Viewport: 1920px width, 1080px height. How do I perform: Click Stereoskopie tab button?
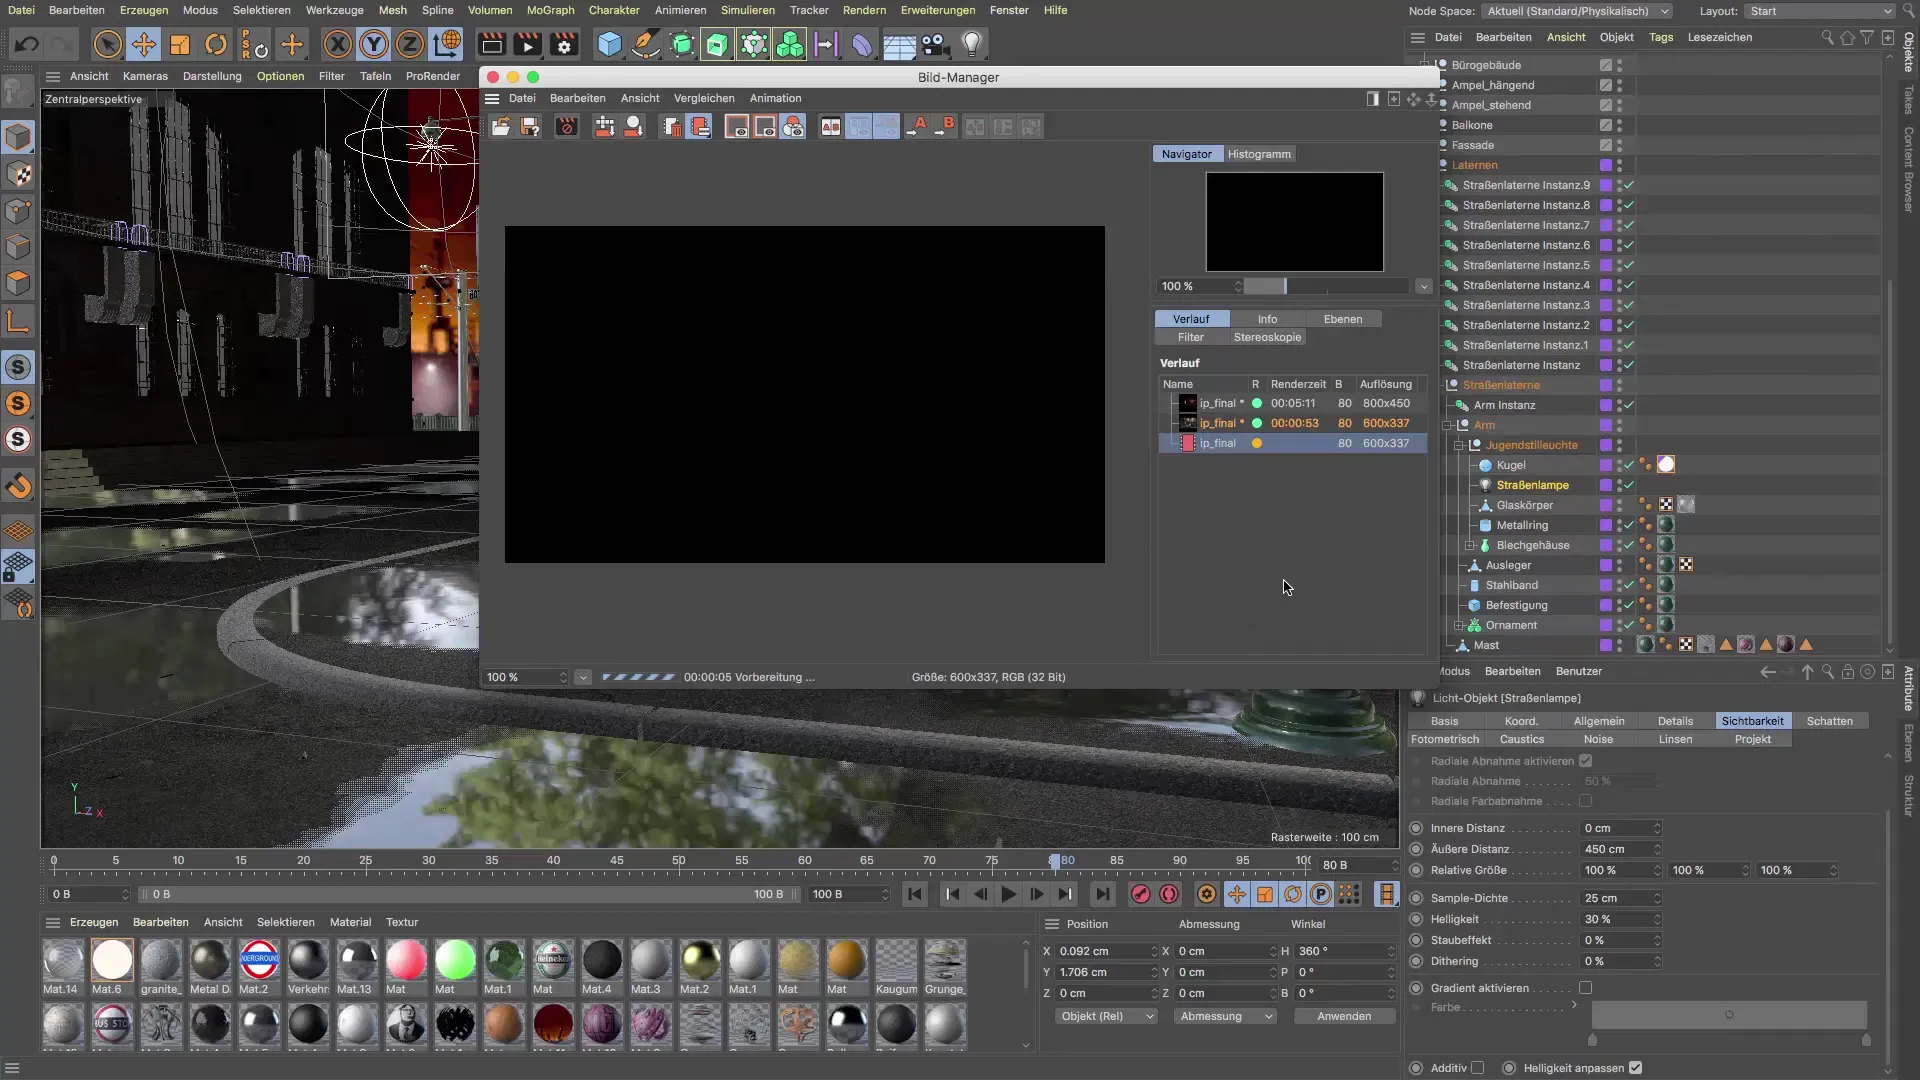1267,337
